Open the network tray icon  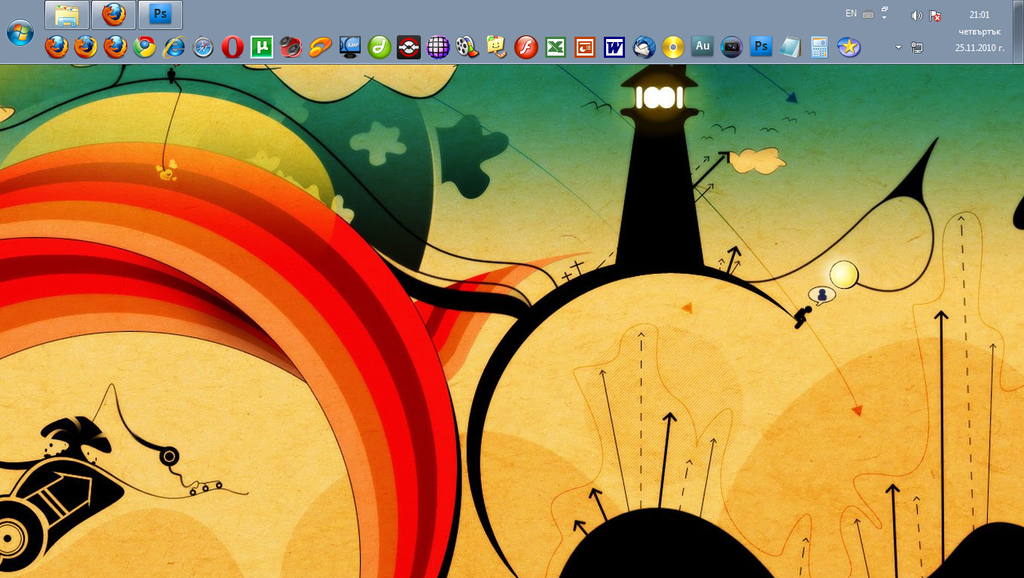coord(917,47)
